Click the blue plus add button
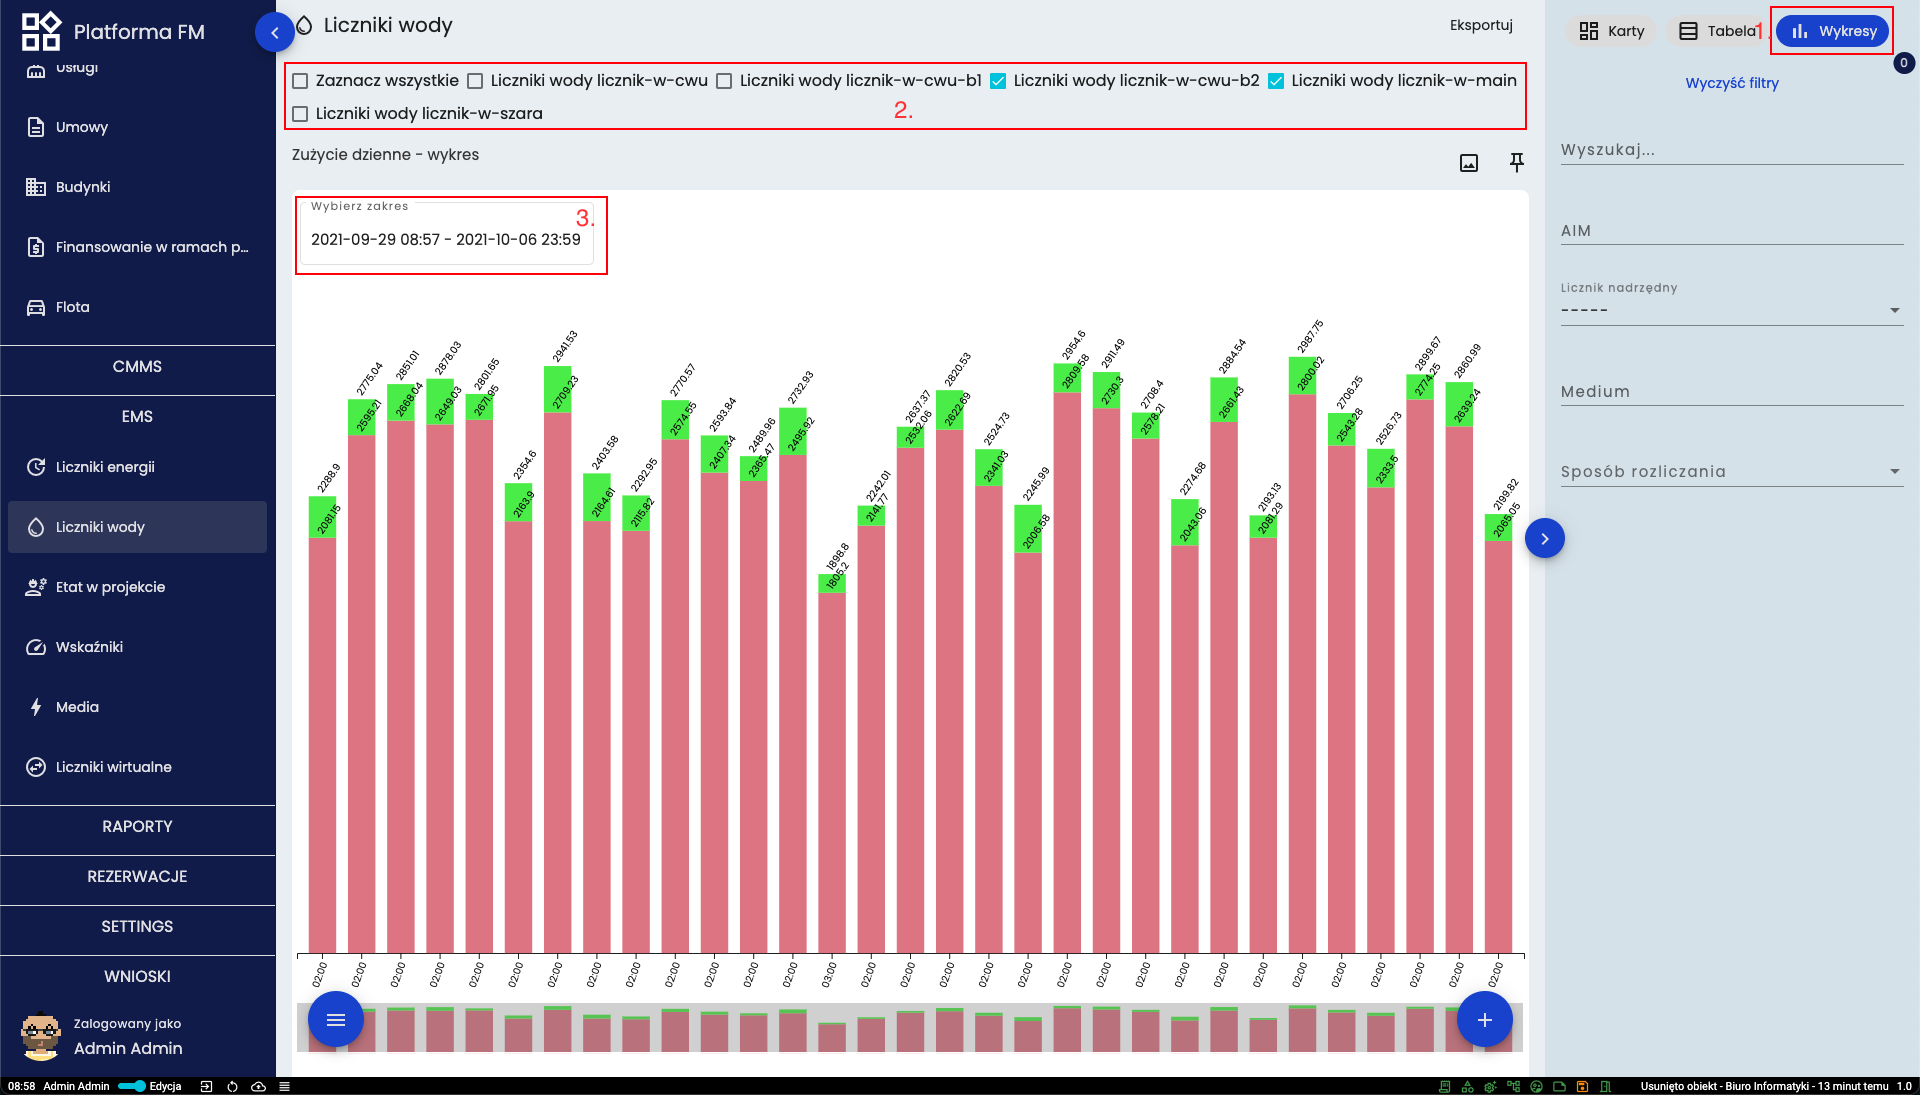The width and height of the screenshot is (1920, 1095). click(1485, 1019)
